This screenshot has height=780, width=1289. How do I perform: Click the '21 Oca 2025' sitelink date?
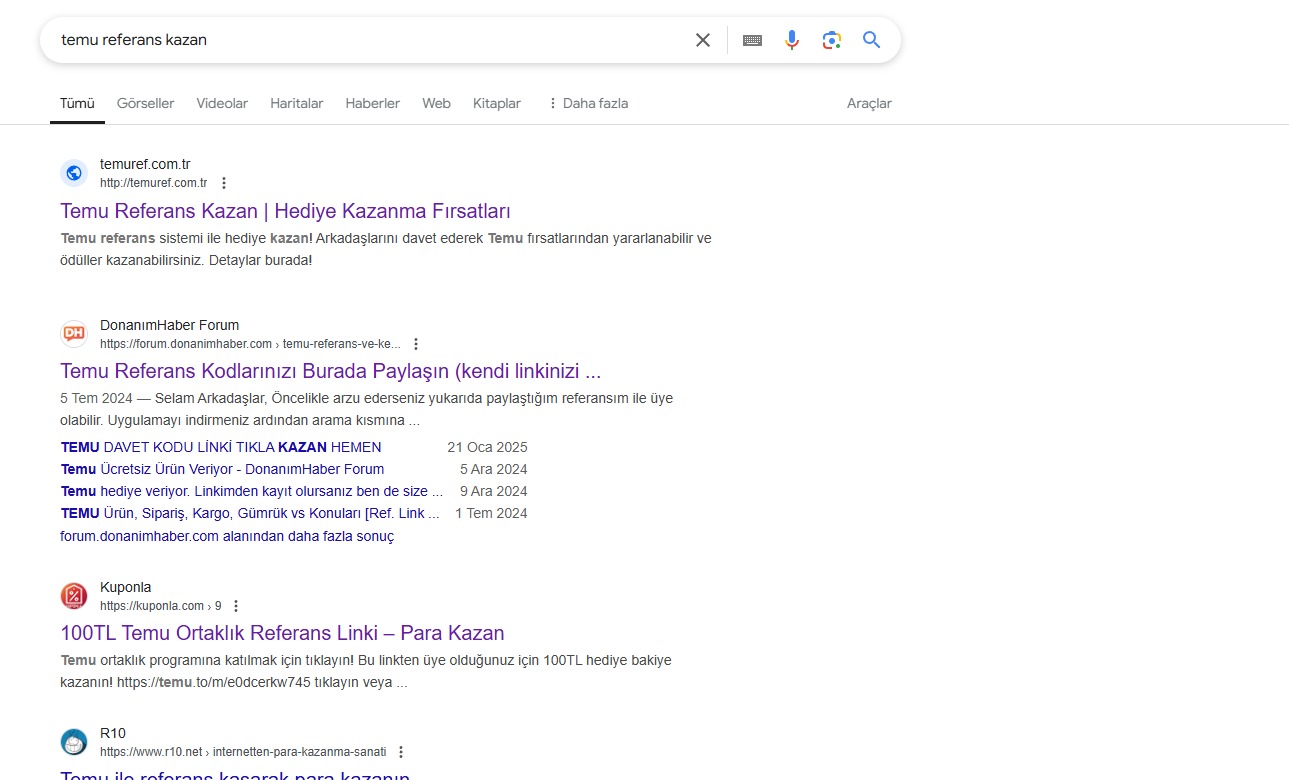pos(487,447)
